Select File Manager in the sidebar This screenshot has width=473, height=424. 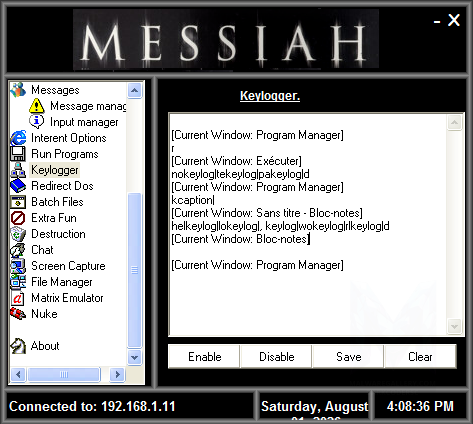click(62, 282)
